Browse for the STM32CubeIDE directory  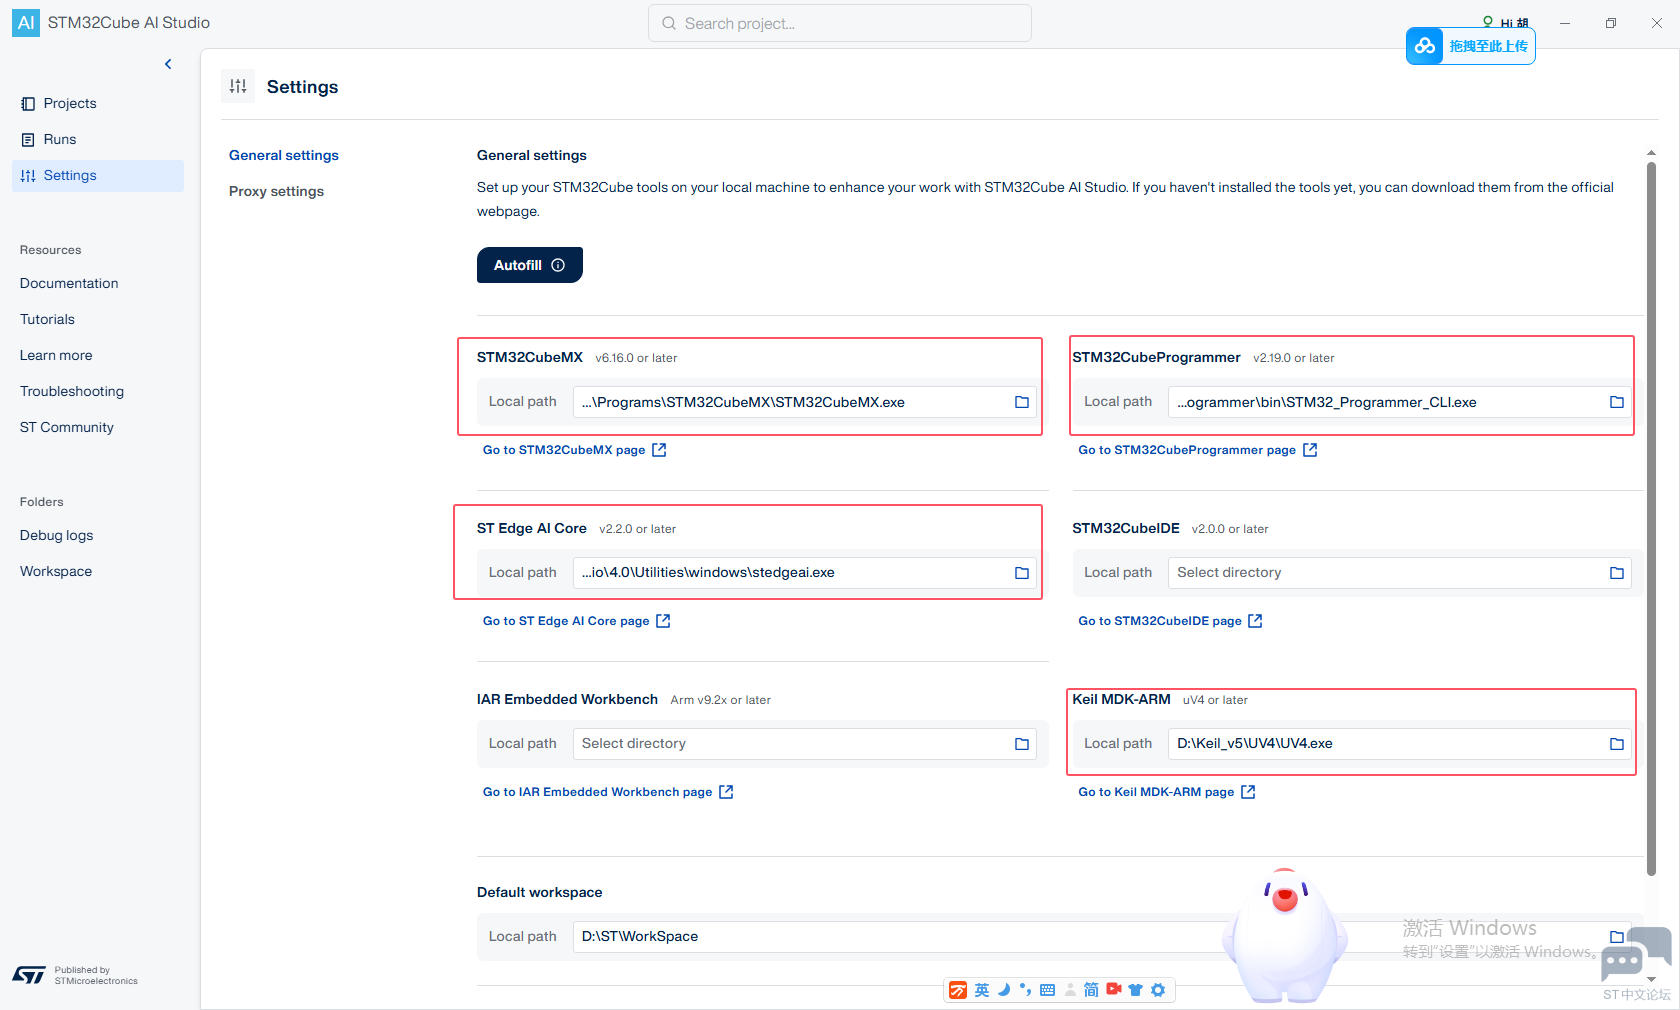click(1617, 573)
